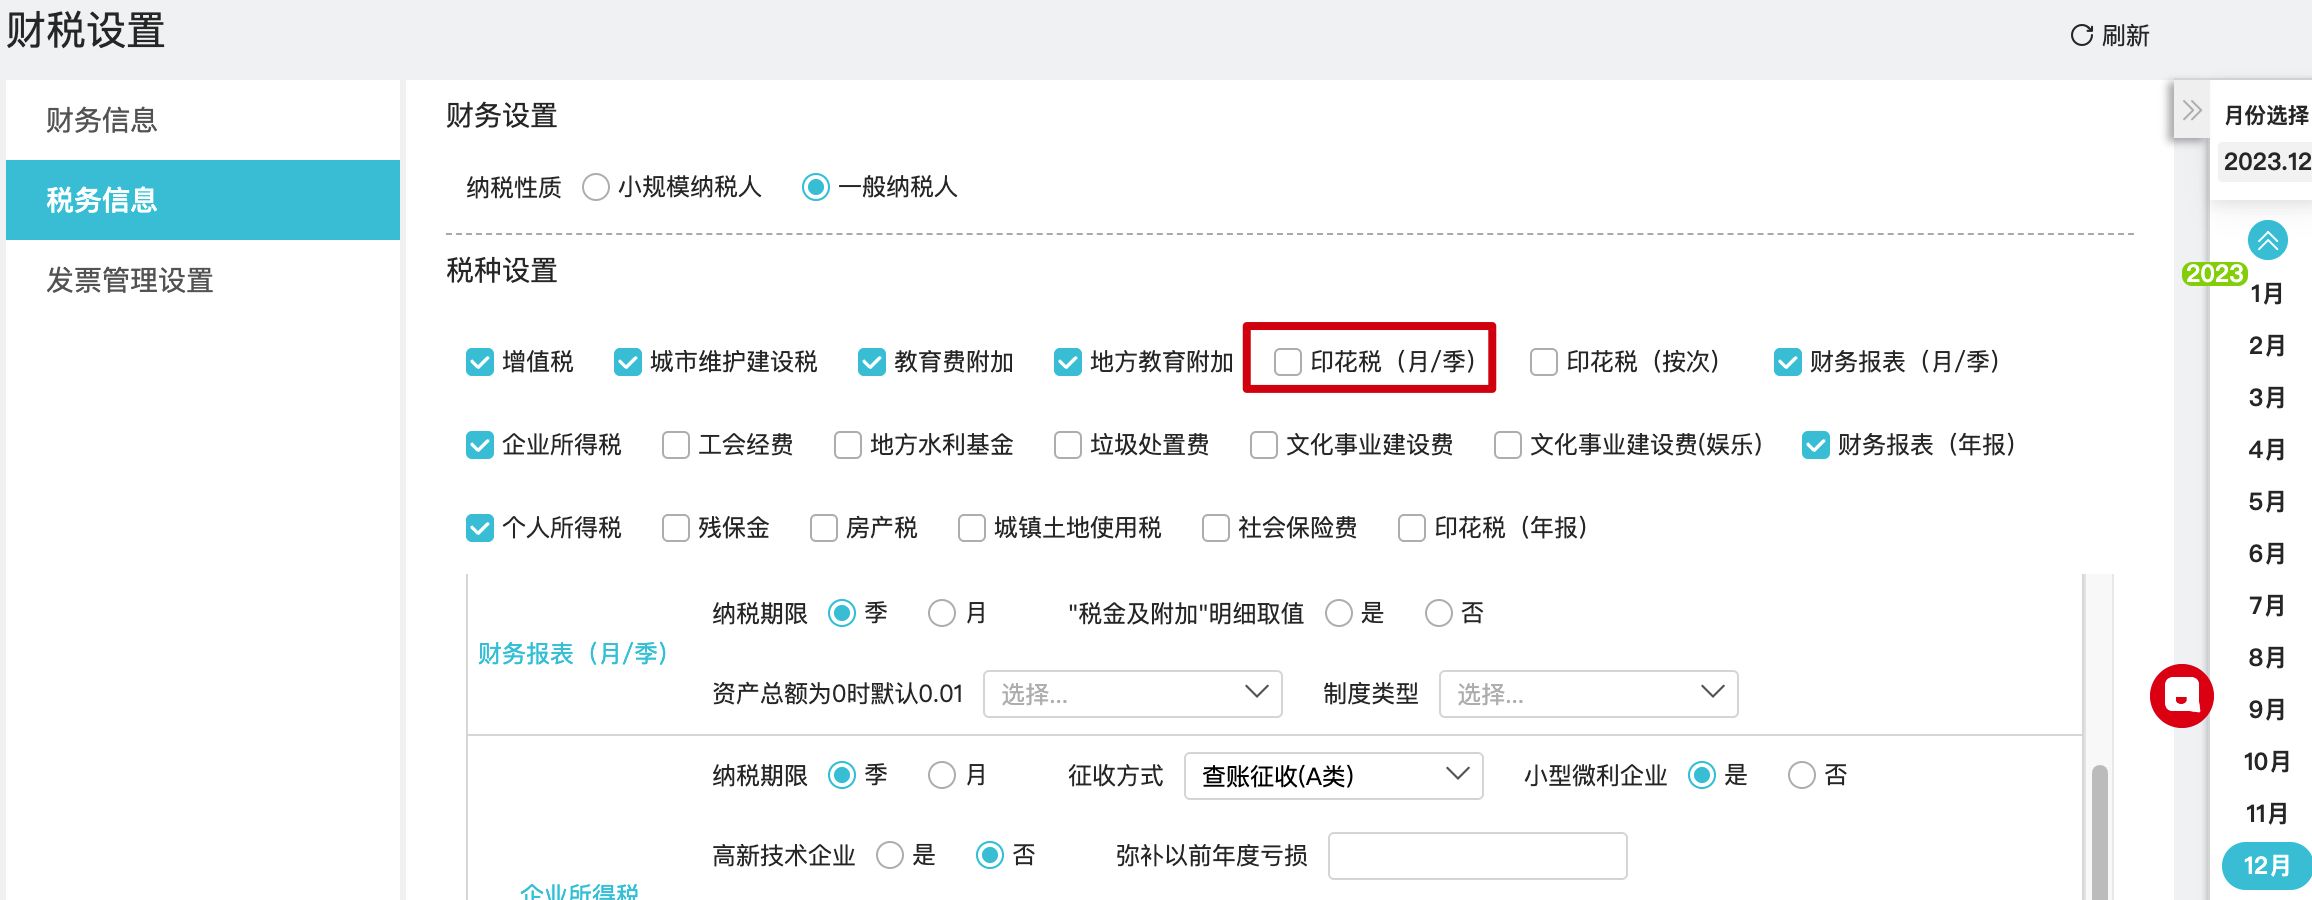Check the 印花税（月/季）checkbox
2312x900 pixels.
pyautogui.click(x=1288, y=362)
